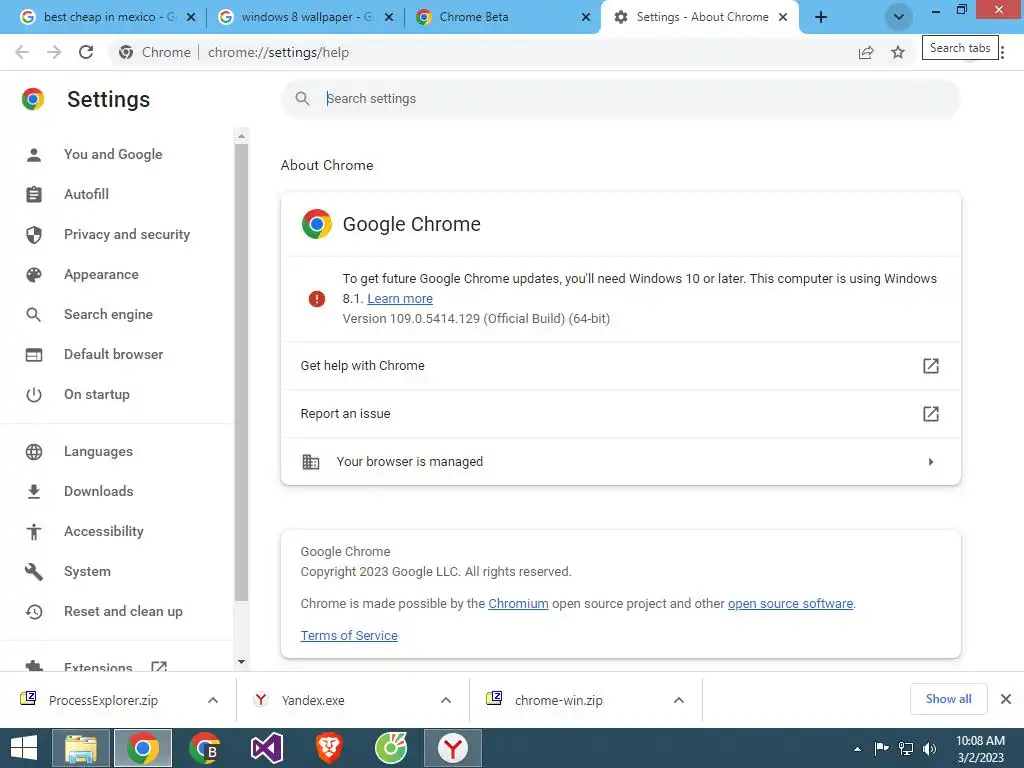Click the Windows Start button
The width and height of the screenshot is (1024, 768).
[24, 748]
